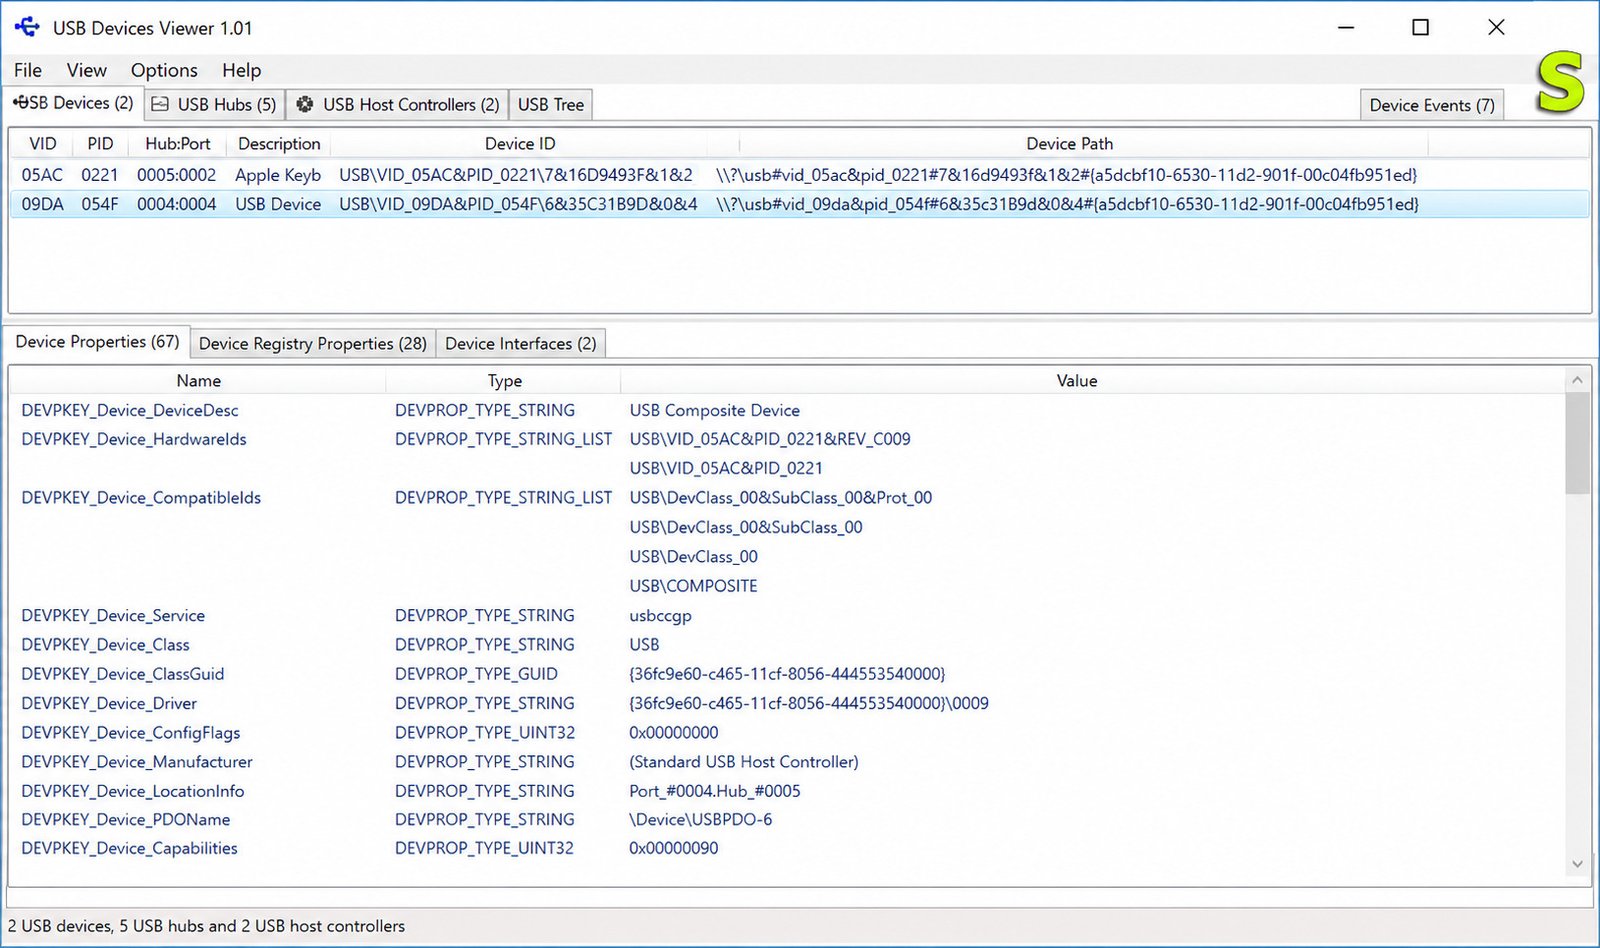Select DEVPKEY_Device_ClassGuid property
This screenshot has width=1600, height=948.
[x=123, y=674]
